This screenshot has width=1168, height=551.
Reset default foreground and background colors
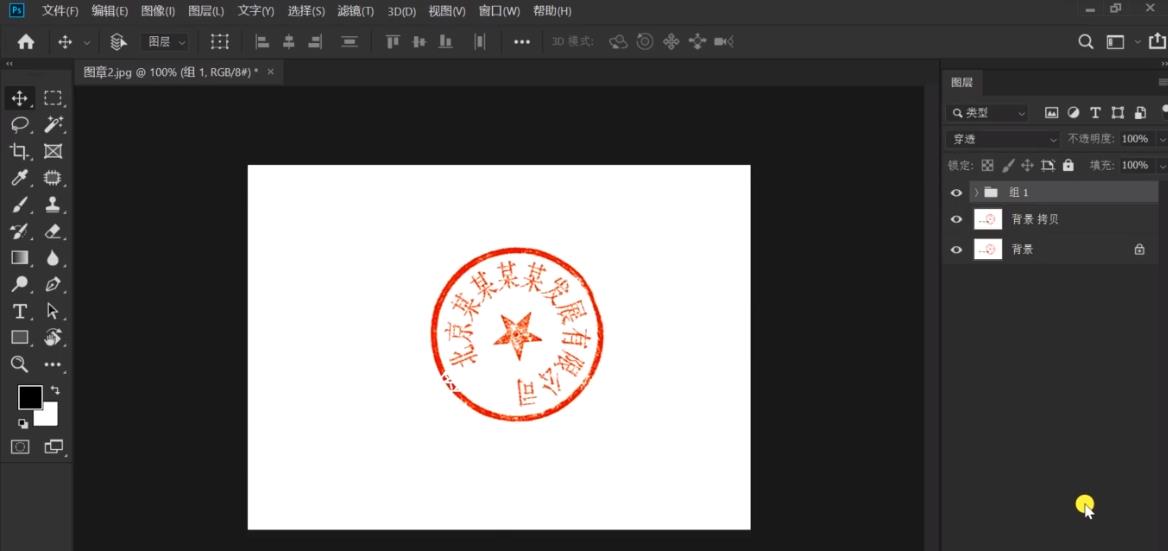(23, 424)
